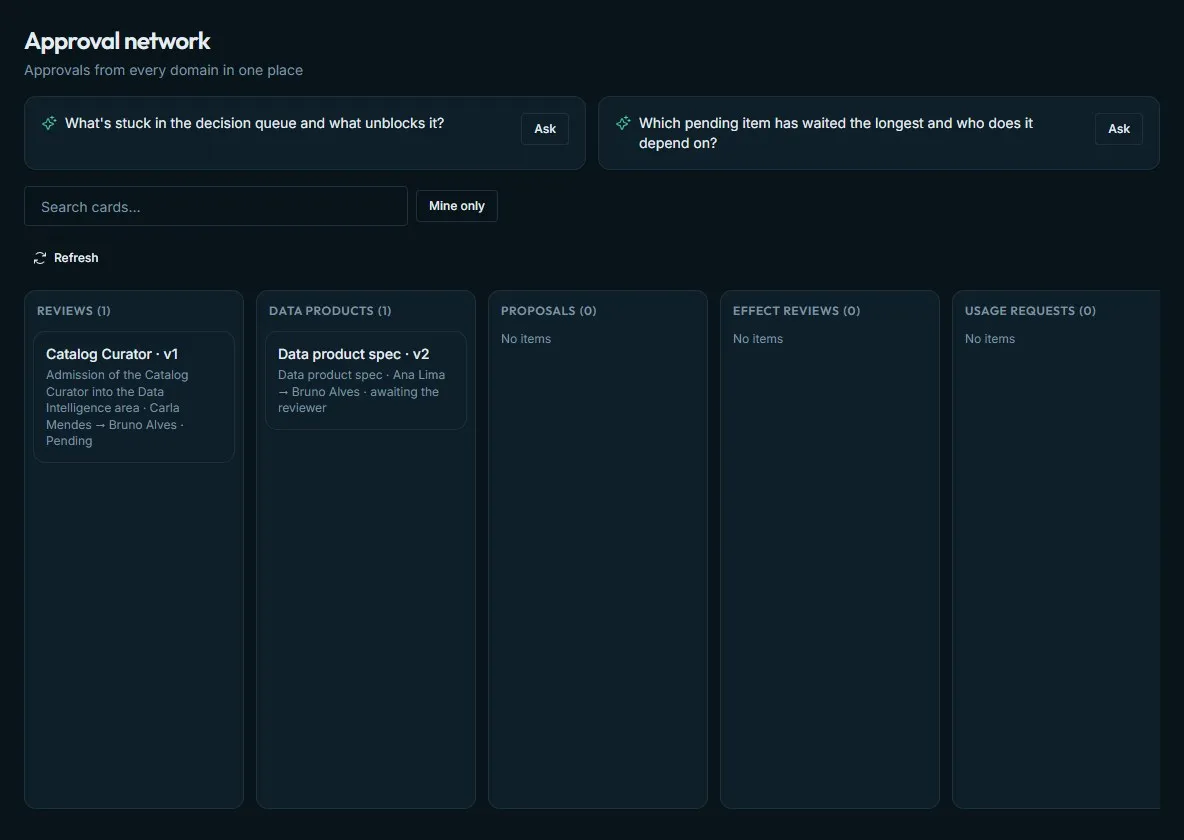Toggle the Mine only filter
This screenshot has height=840, width=1184.
(x=457, y=206)
